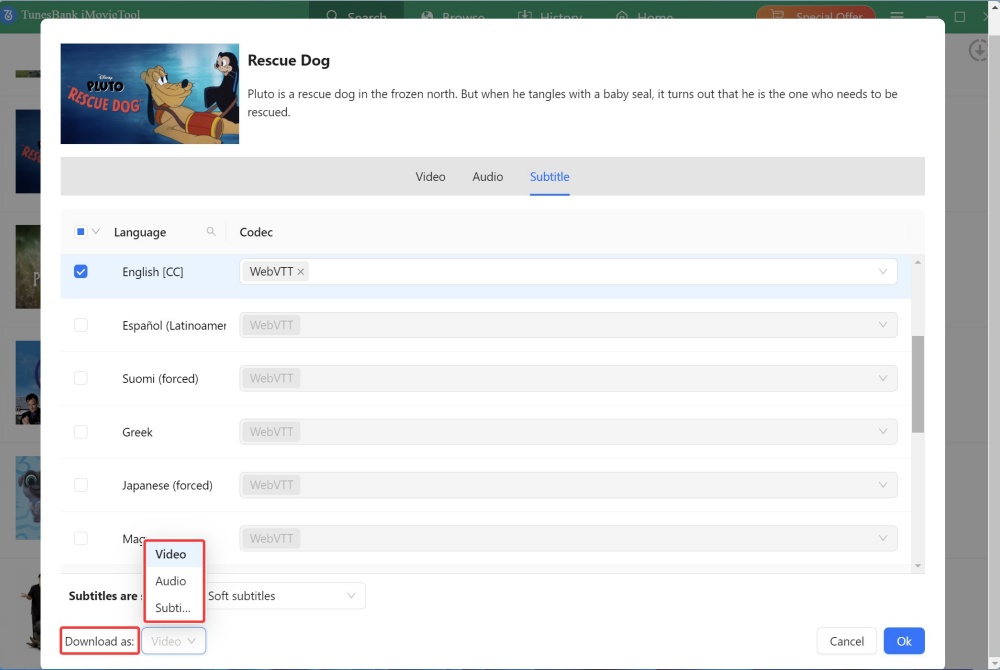Remove the WebVTT tag from English [CC]
This screenshot has width=1000, height=670.
(301, 272)
